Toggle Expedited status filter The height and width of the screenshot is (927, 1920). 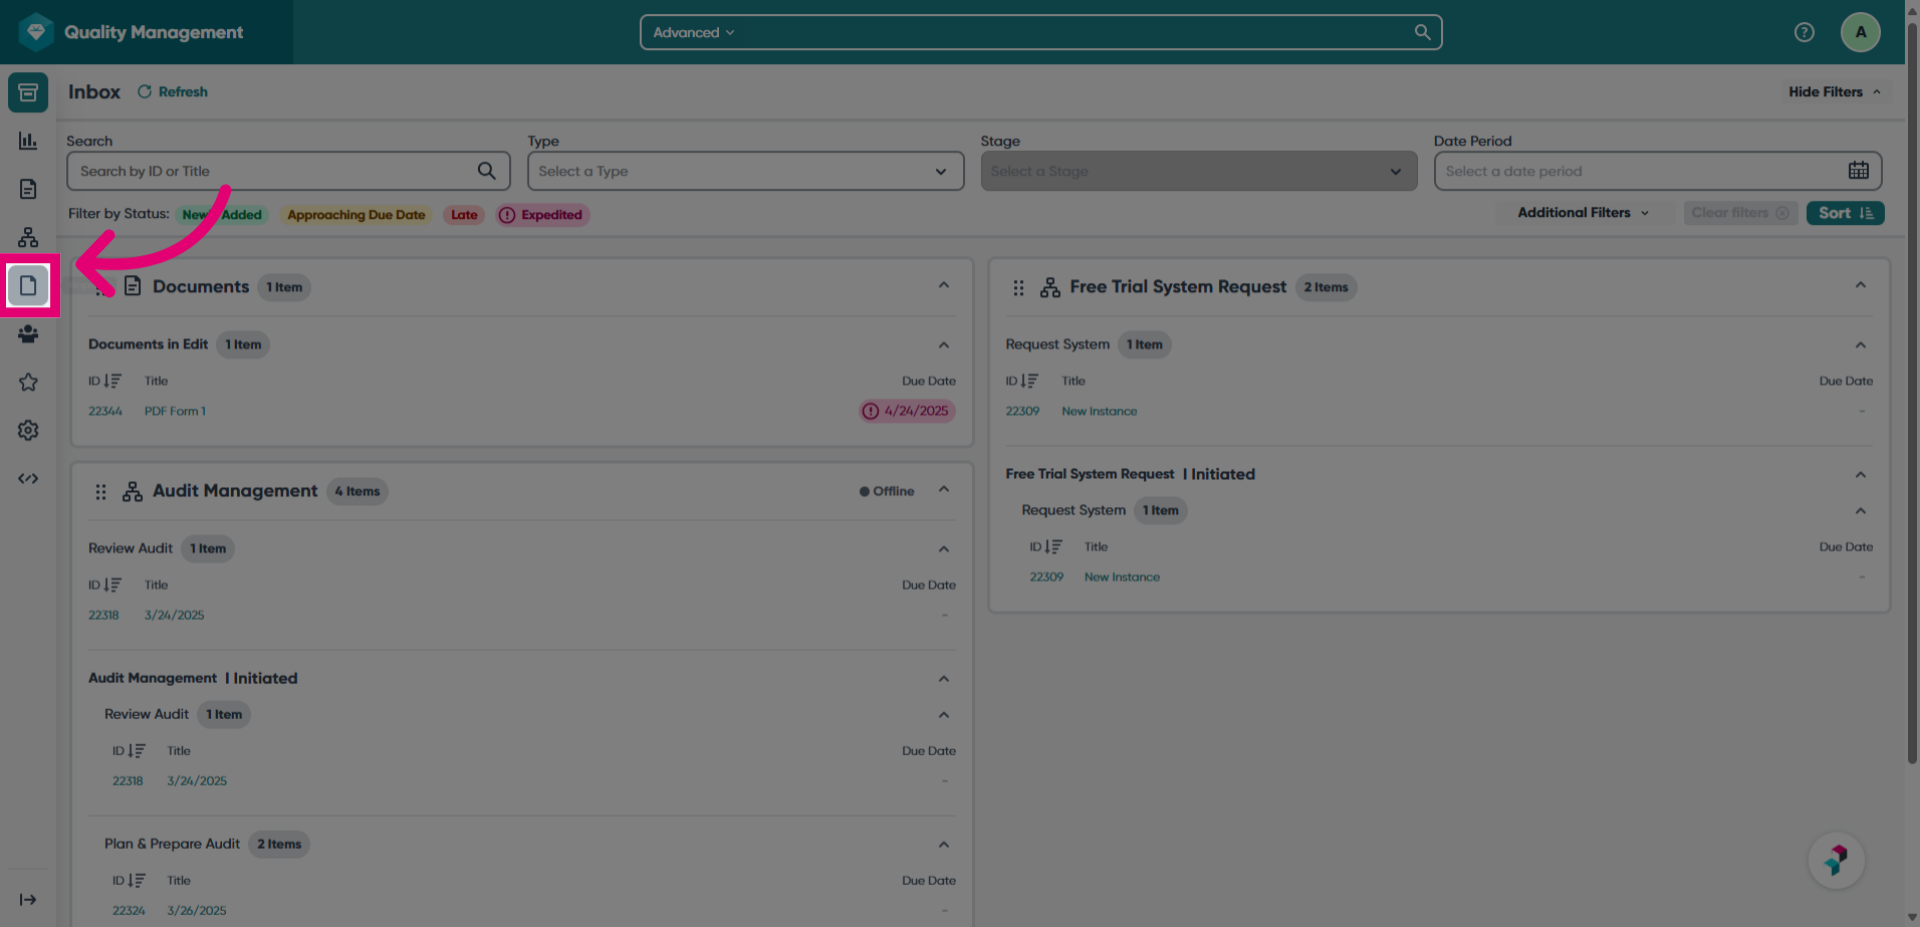[x=543, y=215]
